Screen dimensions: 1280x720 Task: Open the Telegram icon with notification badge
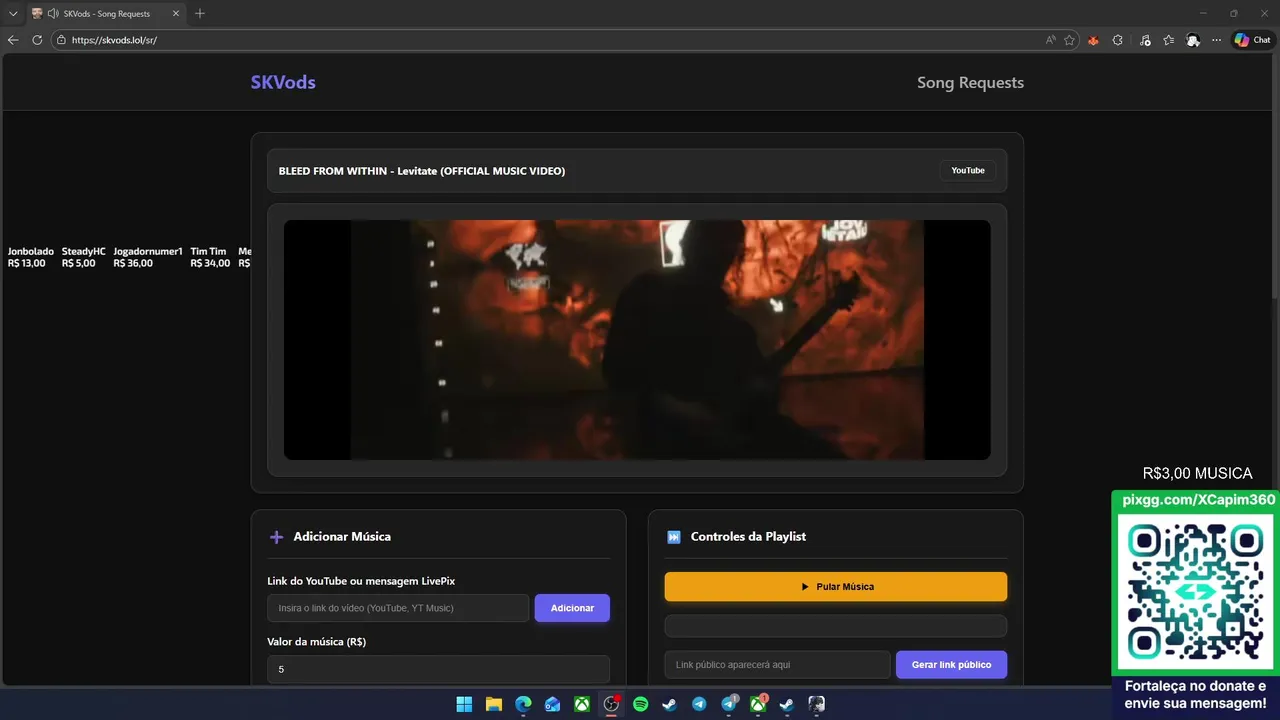(x=729, y=704)
